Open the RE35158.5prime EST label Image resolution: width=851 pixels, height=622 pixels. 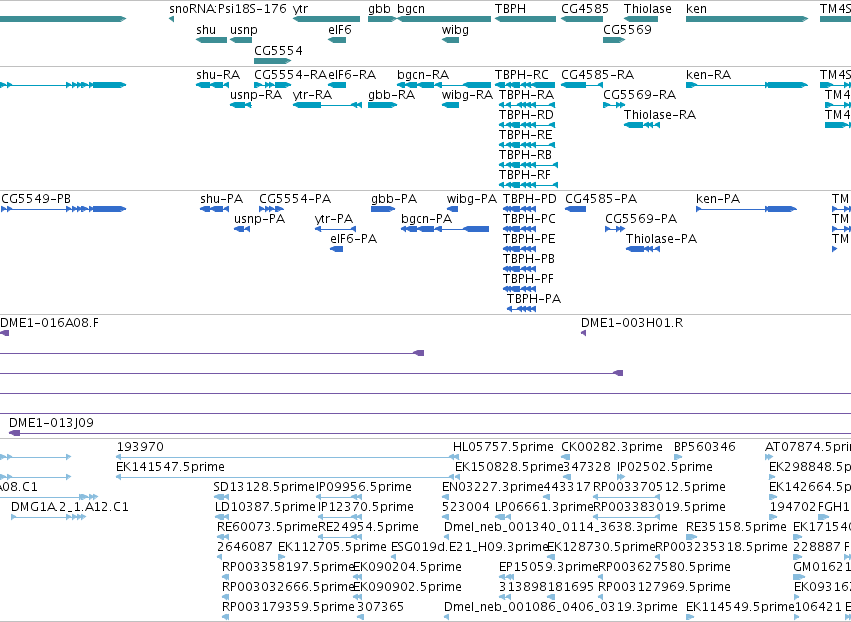pos(736,527)
